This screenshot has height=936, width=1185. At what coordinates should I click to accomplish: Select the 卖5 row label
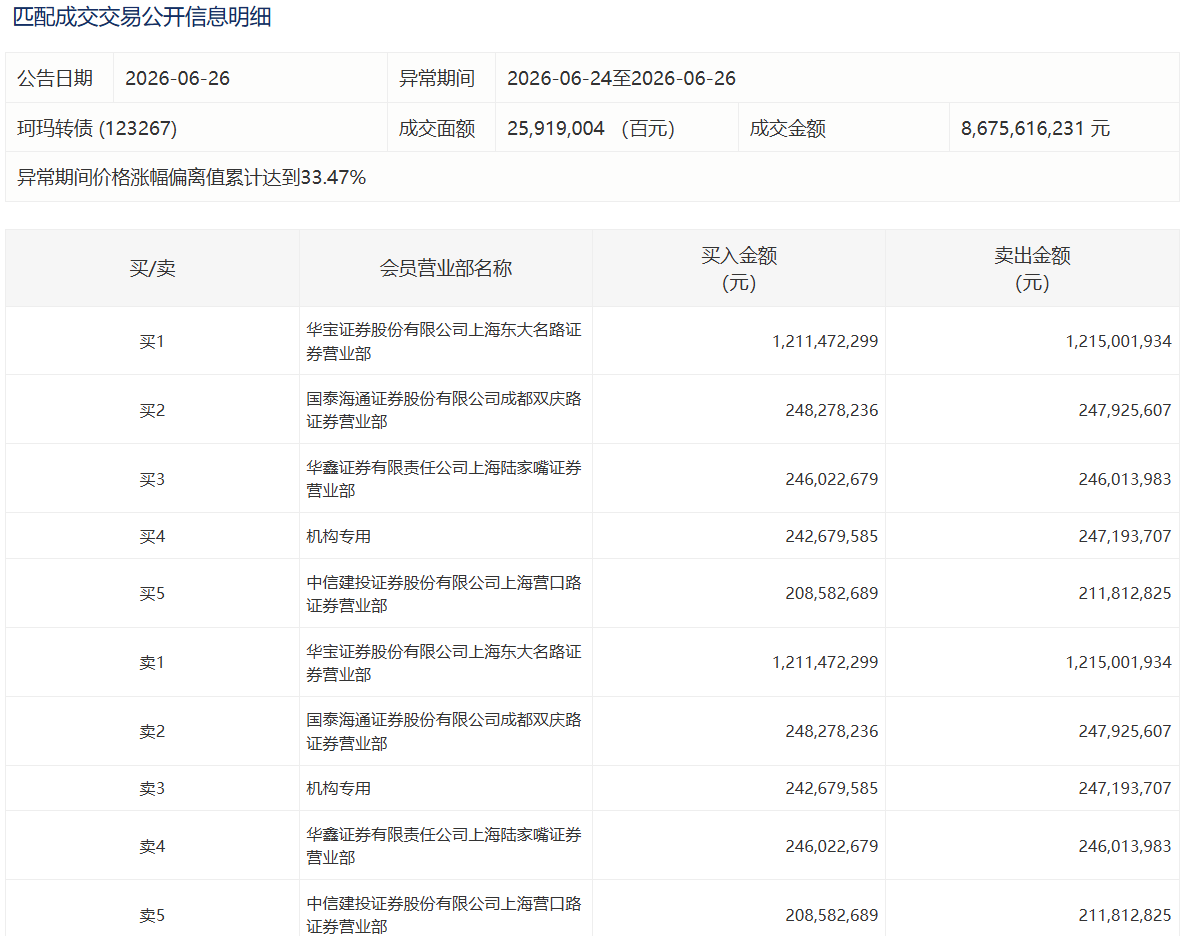tap(152, 916)
